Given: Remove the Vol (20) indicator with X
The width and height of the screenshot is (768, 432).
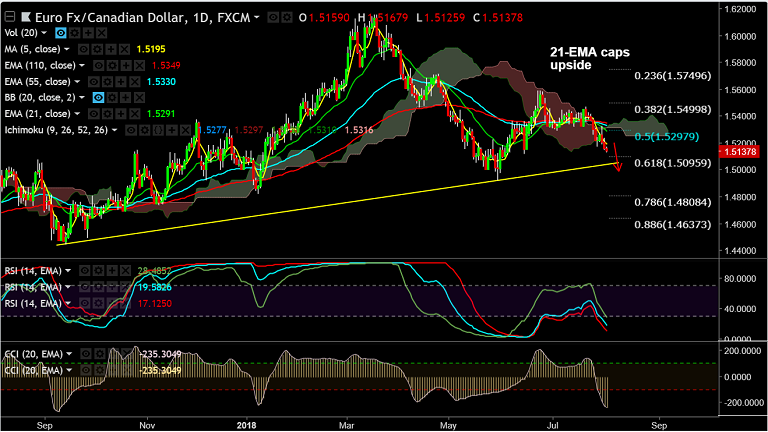Looking at the screenshot, I should click(x=101, y=33).
